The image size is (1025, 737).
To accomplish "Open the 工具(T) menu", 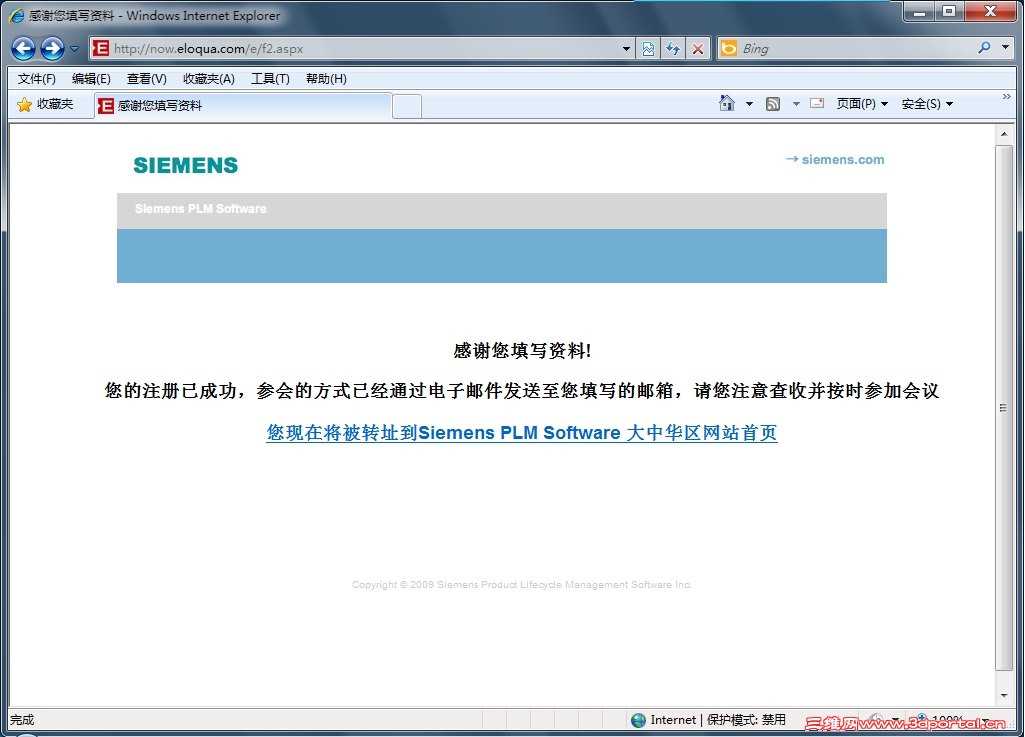I will 270,79.
